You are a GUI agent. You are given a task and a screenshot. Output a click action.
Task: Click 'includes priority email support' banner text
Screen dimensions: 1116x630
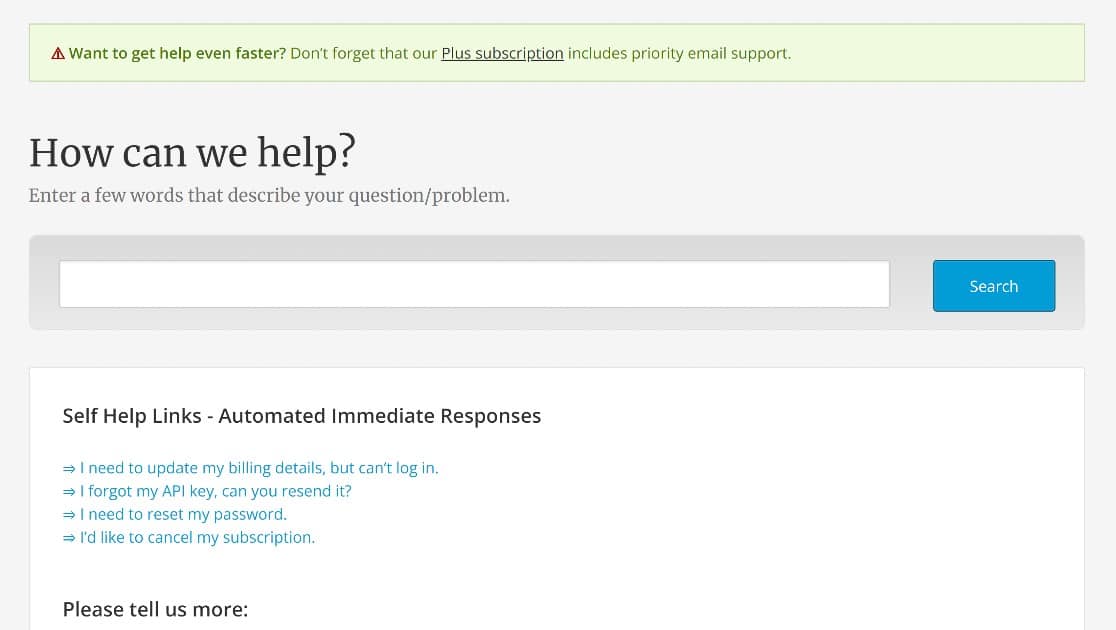[679, 53]
